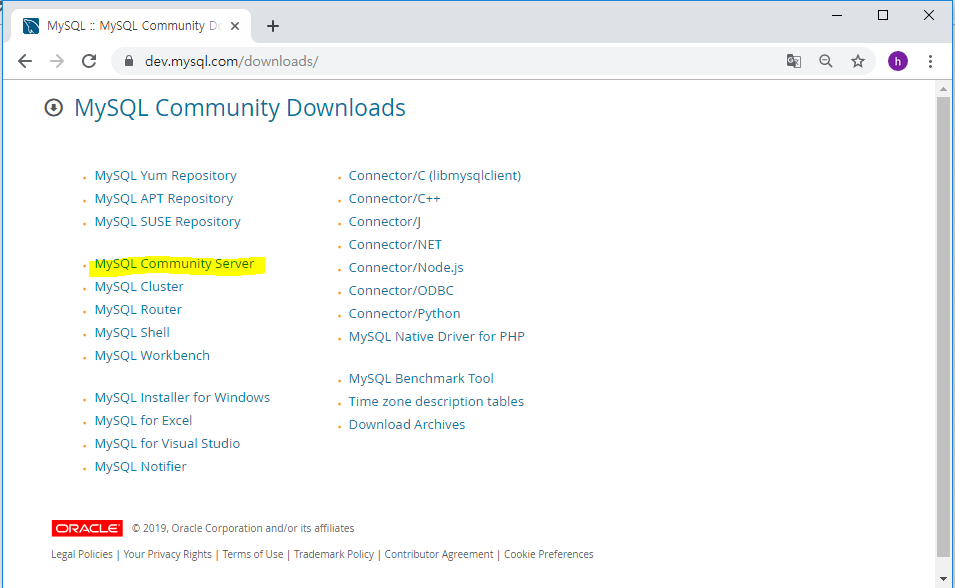Image resolution: width=955 pixels, height=588 pixels.
Task: Open Cookie Preferences footer link
Action: pos(549,554)
